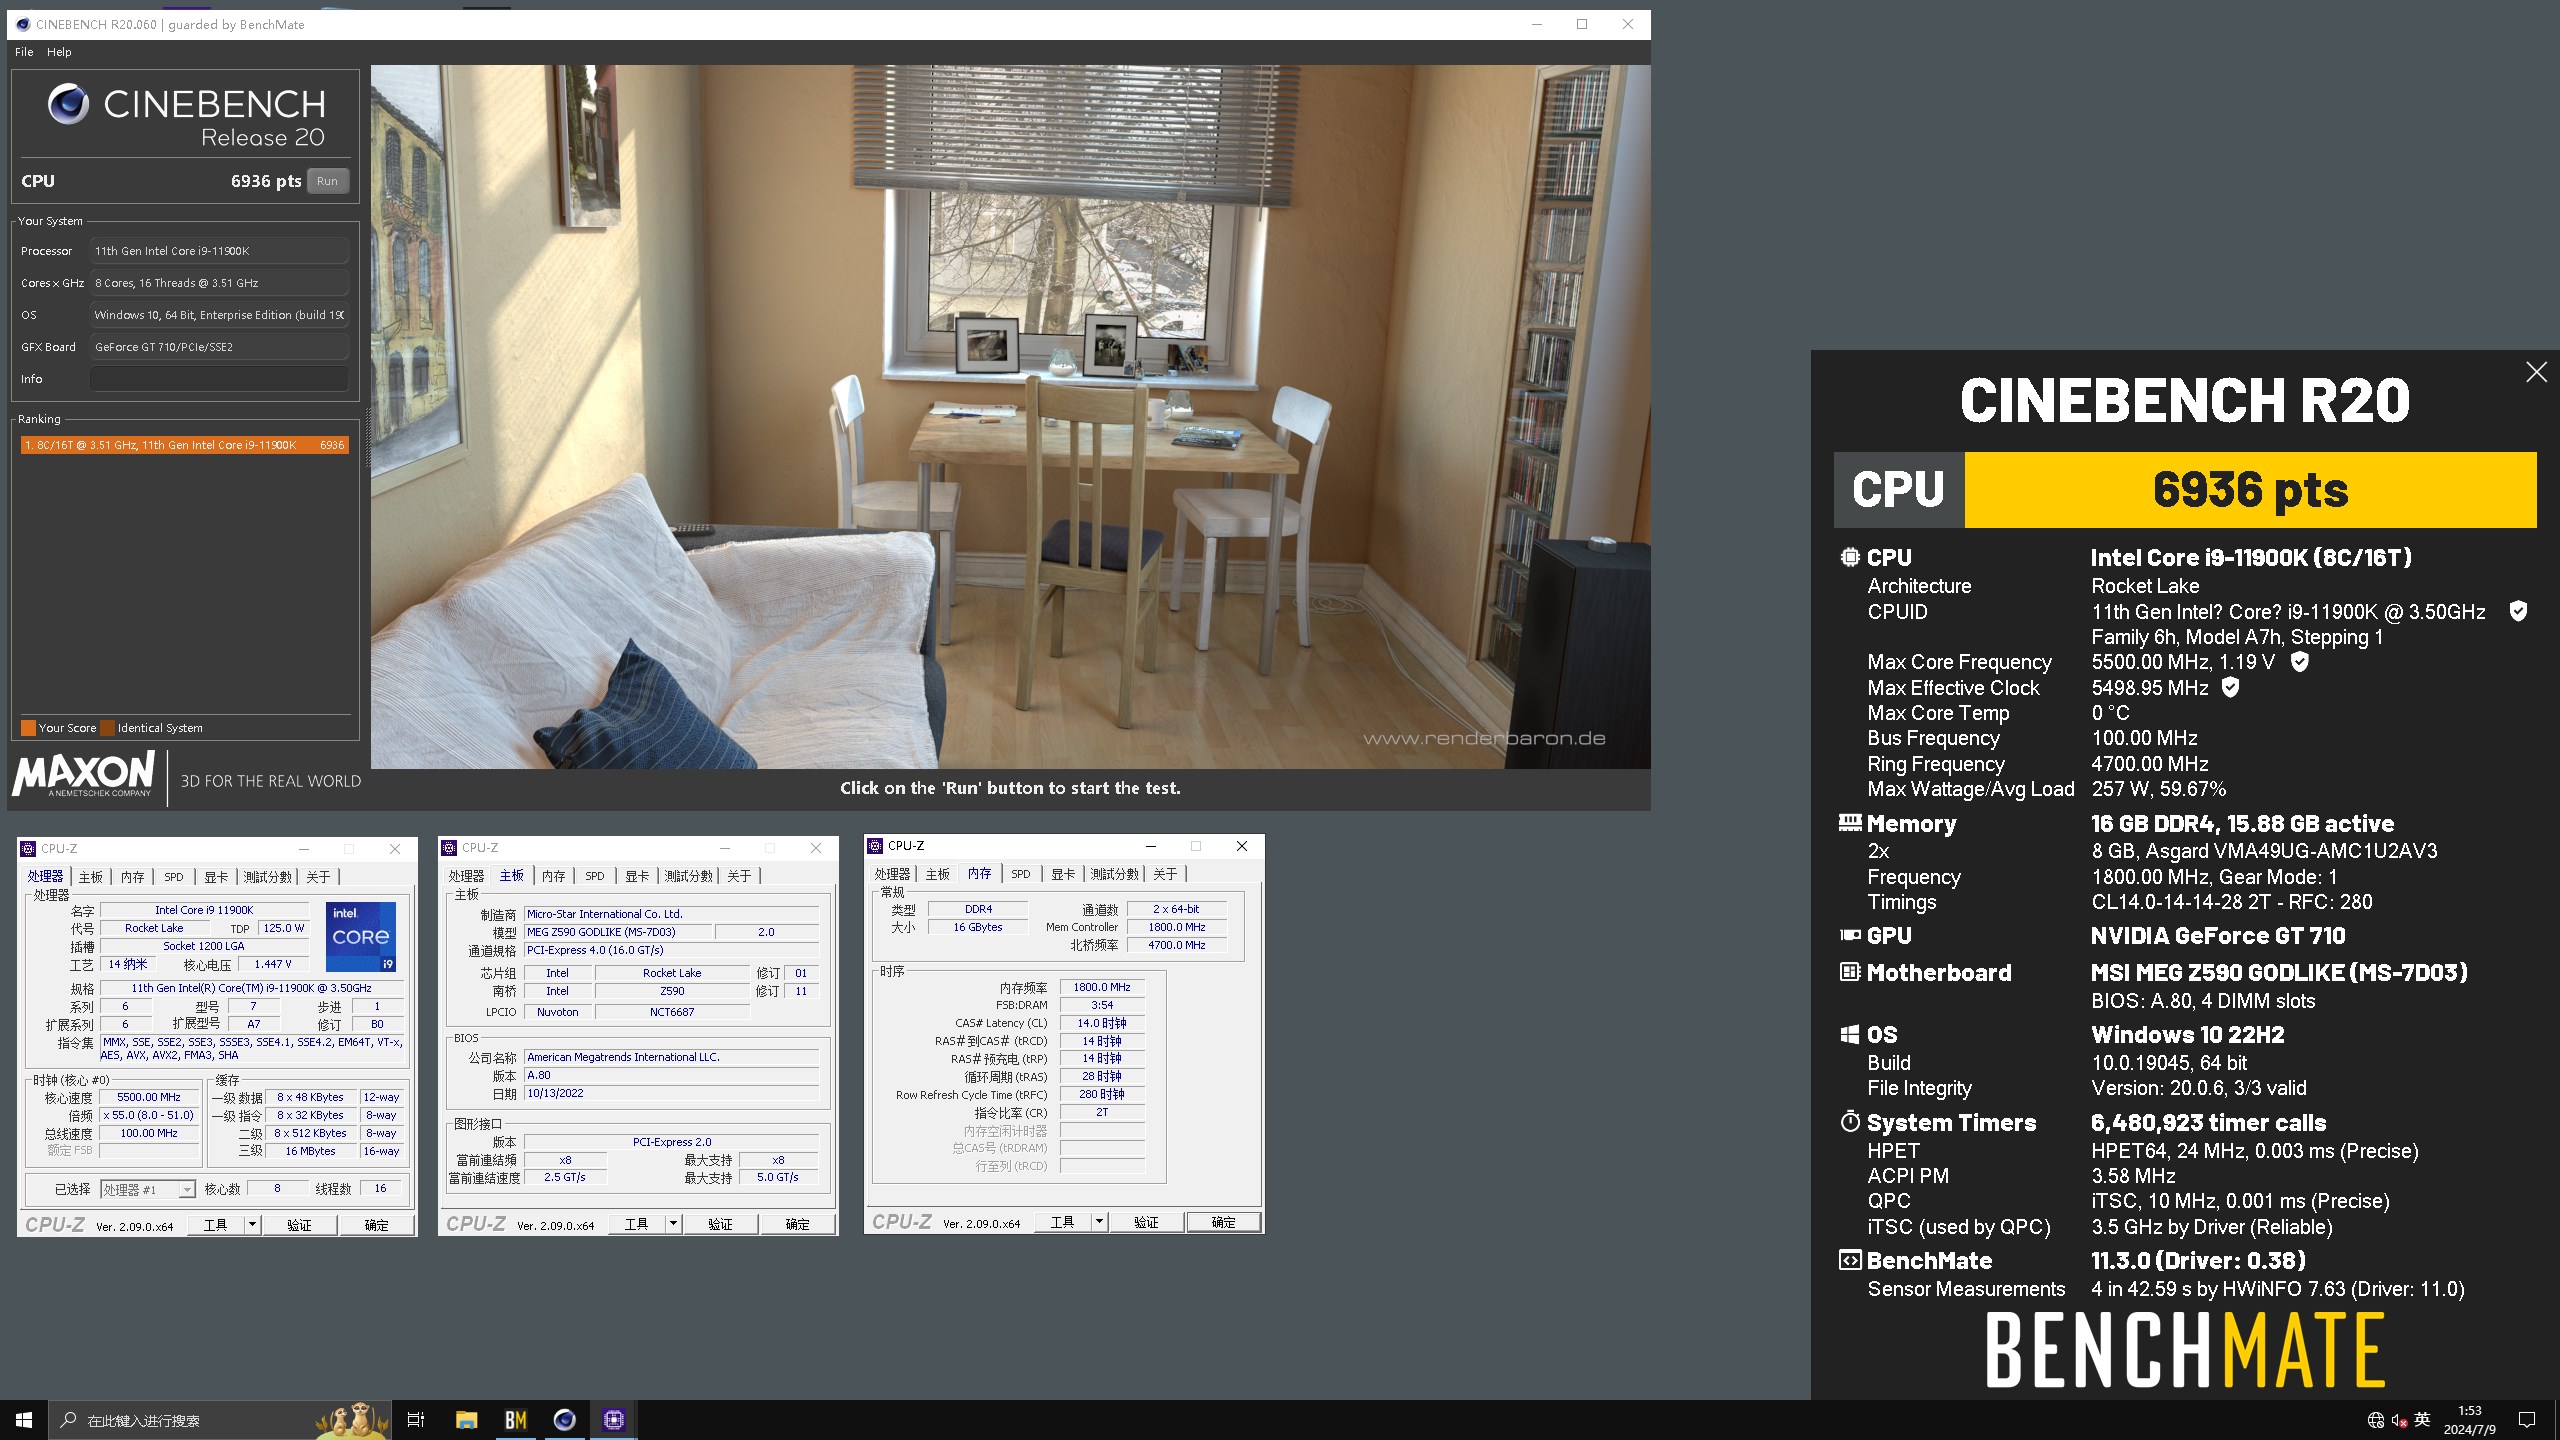Click the 内存频率 1800.0 MHz value field
The height and width of the screenshot is (1440, 2560).
pyautogui.click(x=1102, y=987)
